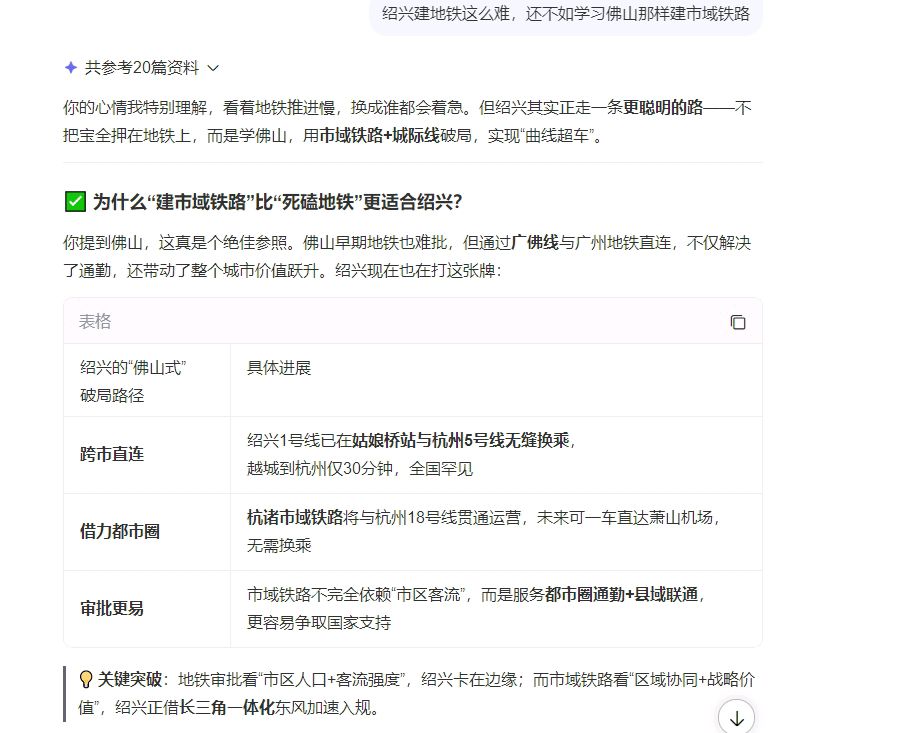Image resolution: width=899 pixels, height=733 pixels.
Task: Click the heading 为什么"建市域铁路"比"死磕地铁"更适合绍兴
Action: [x=277, y=202]
